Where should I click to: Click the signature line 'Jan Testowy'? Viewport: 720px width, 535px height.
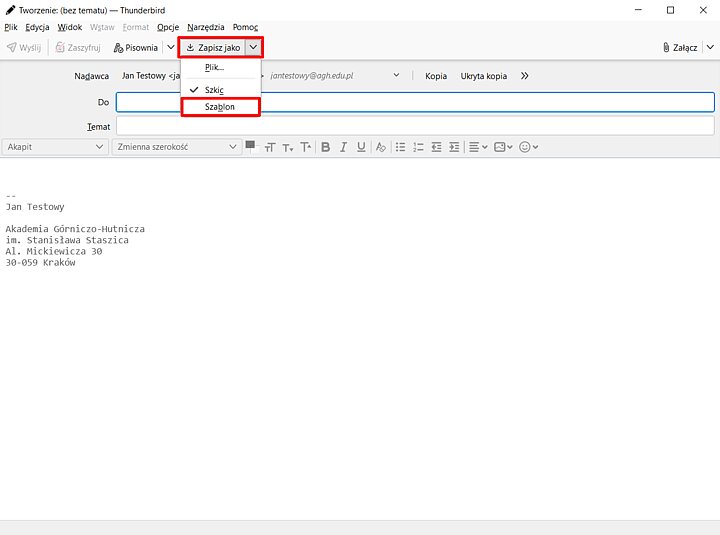click(35, 207)
